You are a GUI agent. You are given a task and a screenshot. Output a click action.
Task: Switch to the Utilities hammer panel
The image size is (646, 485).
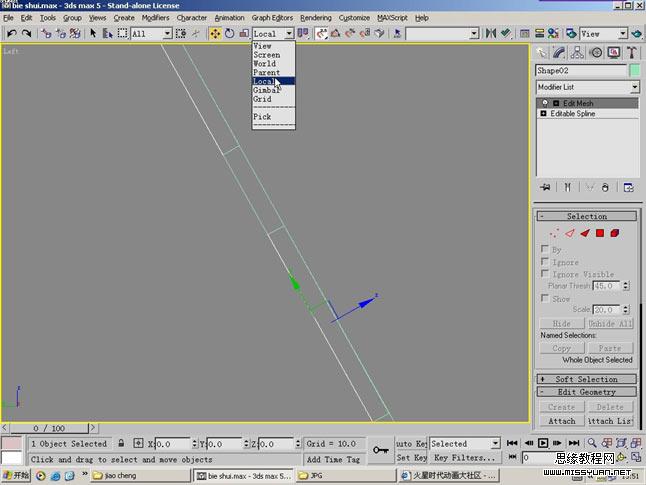point(632,53)
